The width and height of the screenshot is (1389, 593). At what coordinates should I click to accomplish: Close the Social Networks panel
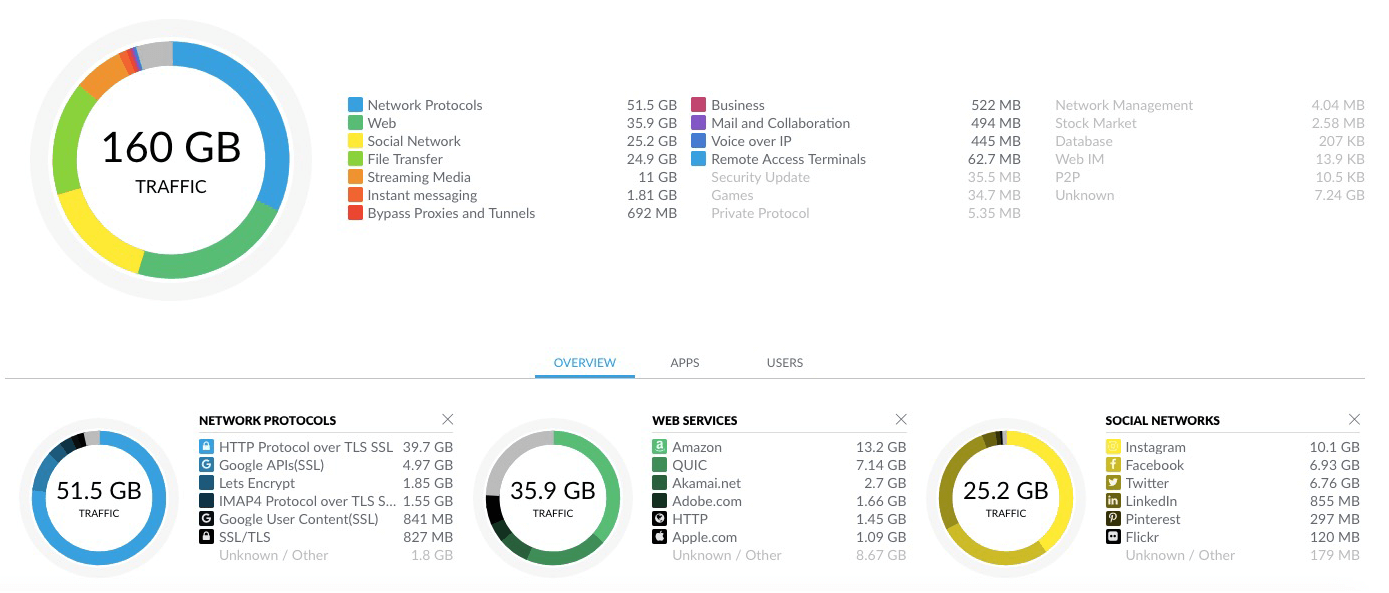(1354, 419)
